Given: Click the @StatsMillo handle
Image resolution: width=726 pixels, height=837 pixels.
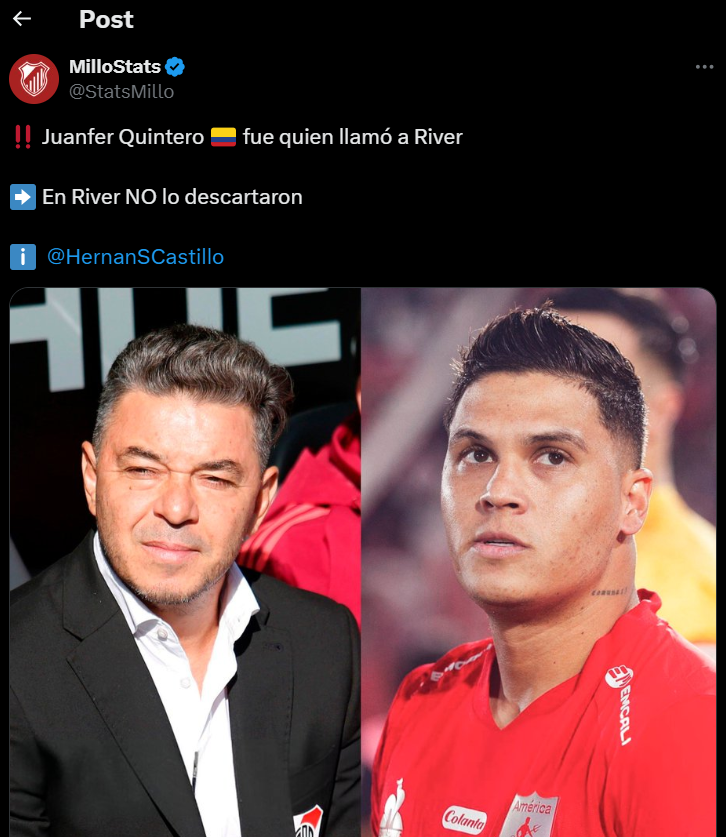Looking at the screenshot, I should (x=121, y=91).
